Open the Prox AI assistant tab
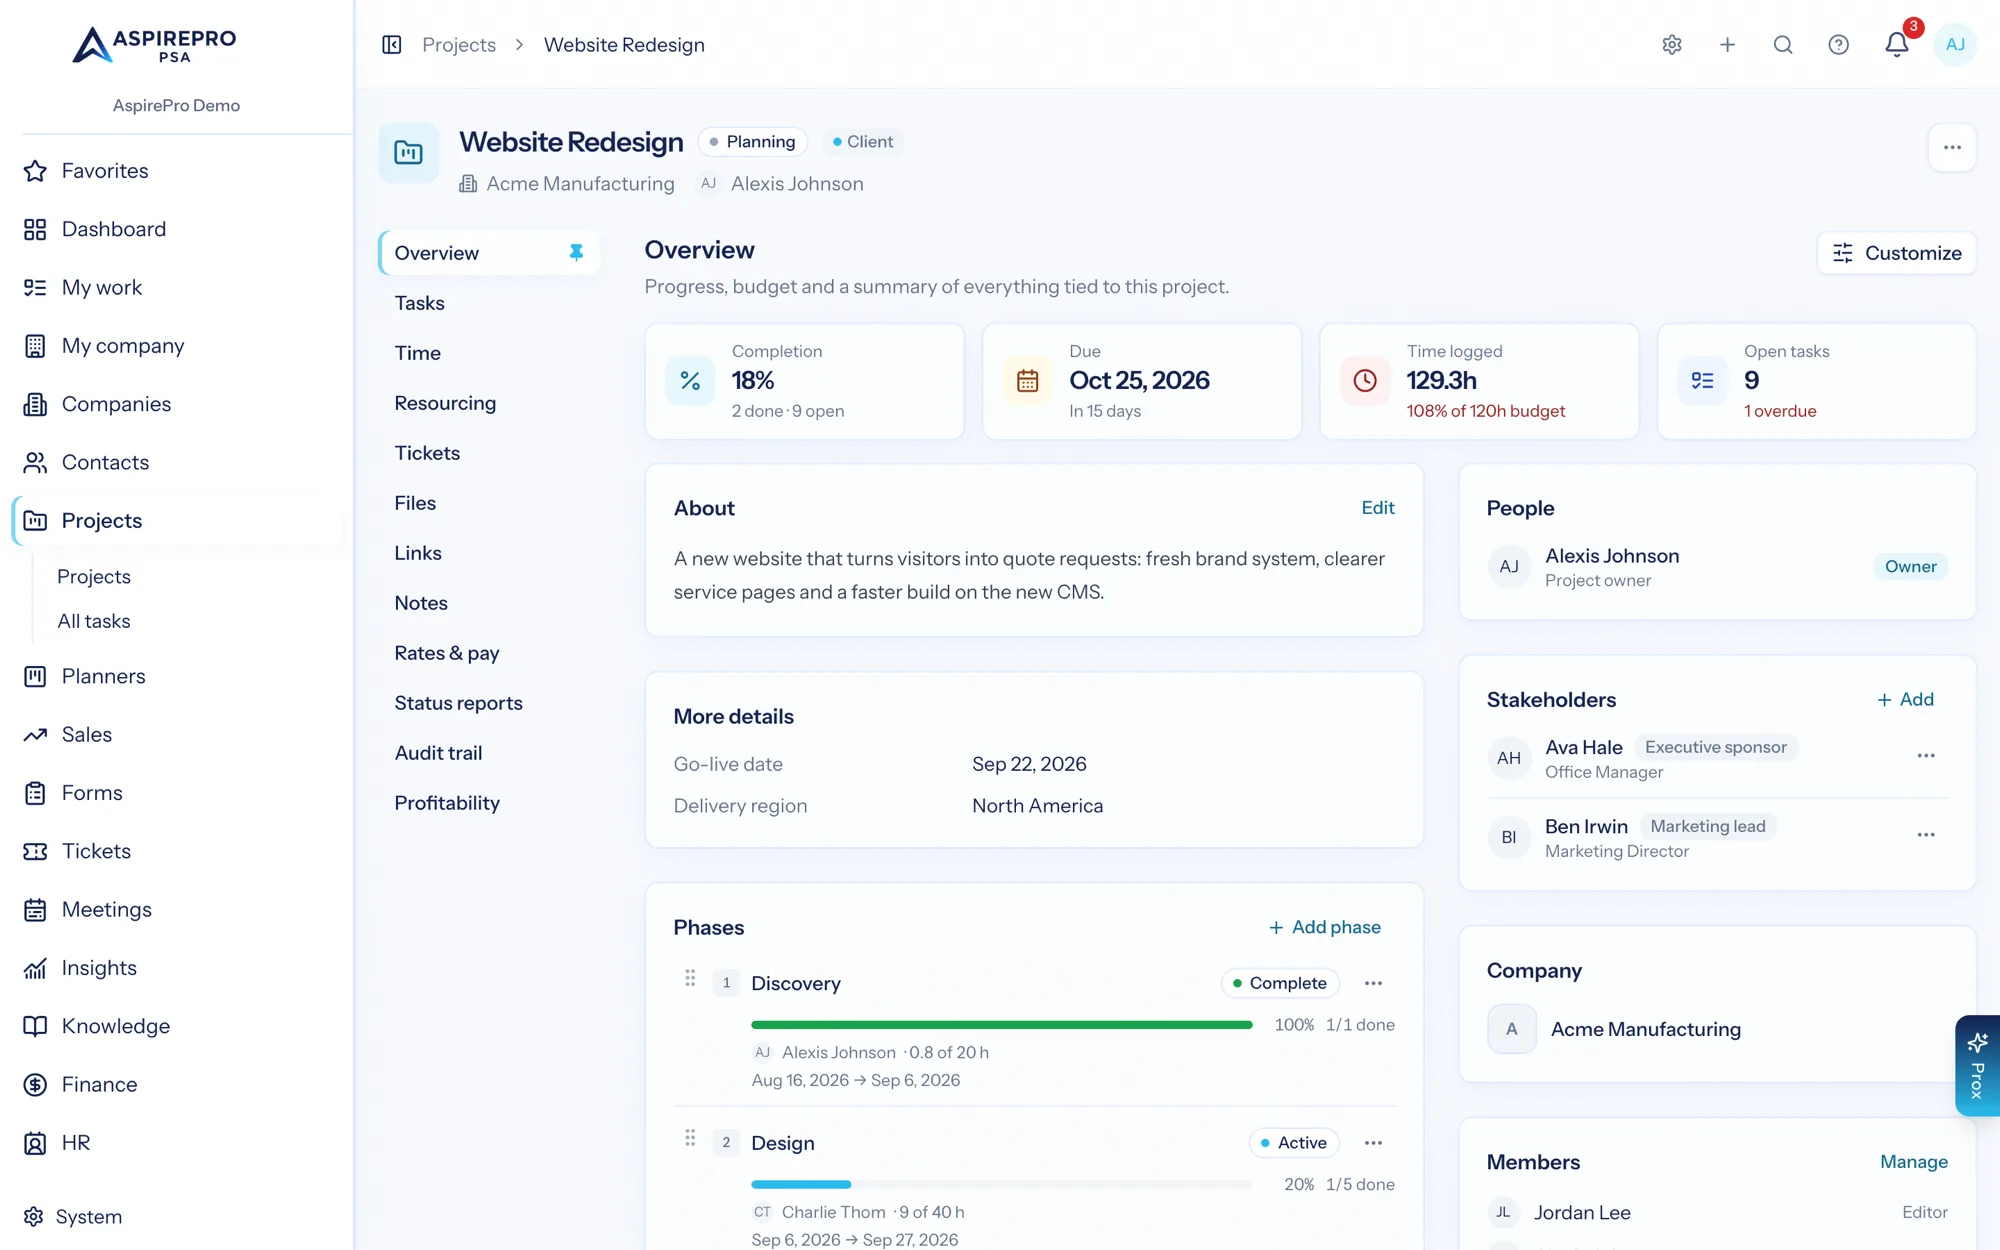Image resolution: width=2000 pixels, height=1250 pixels. pyautogui.click(x=1977, y=1066)
